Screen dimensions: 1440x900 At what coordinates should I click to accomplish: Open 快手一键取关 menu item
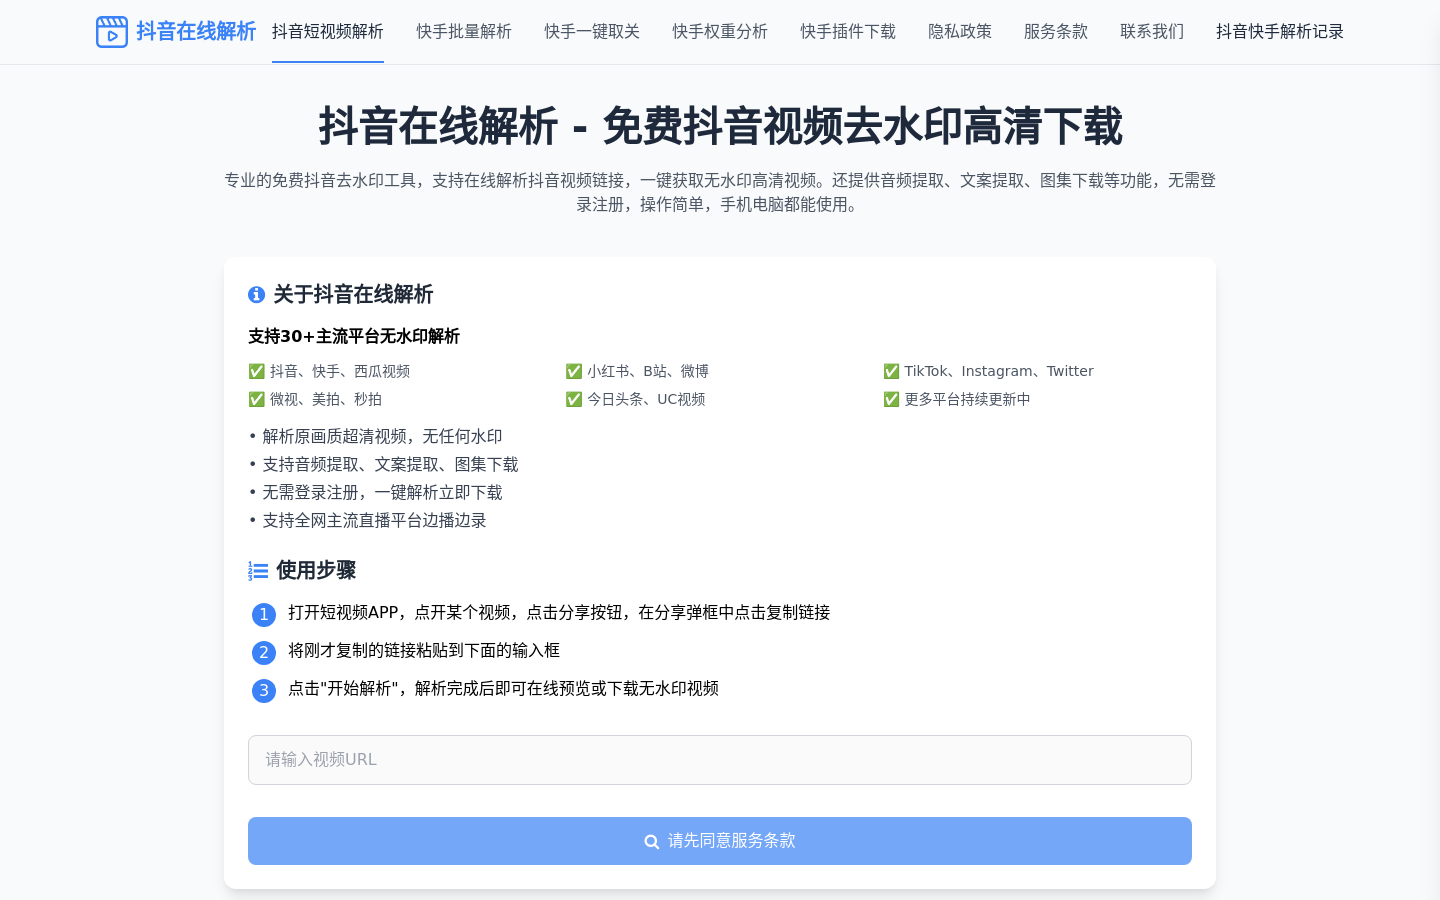pyautogui.click(x=592, y=32)
